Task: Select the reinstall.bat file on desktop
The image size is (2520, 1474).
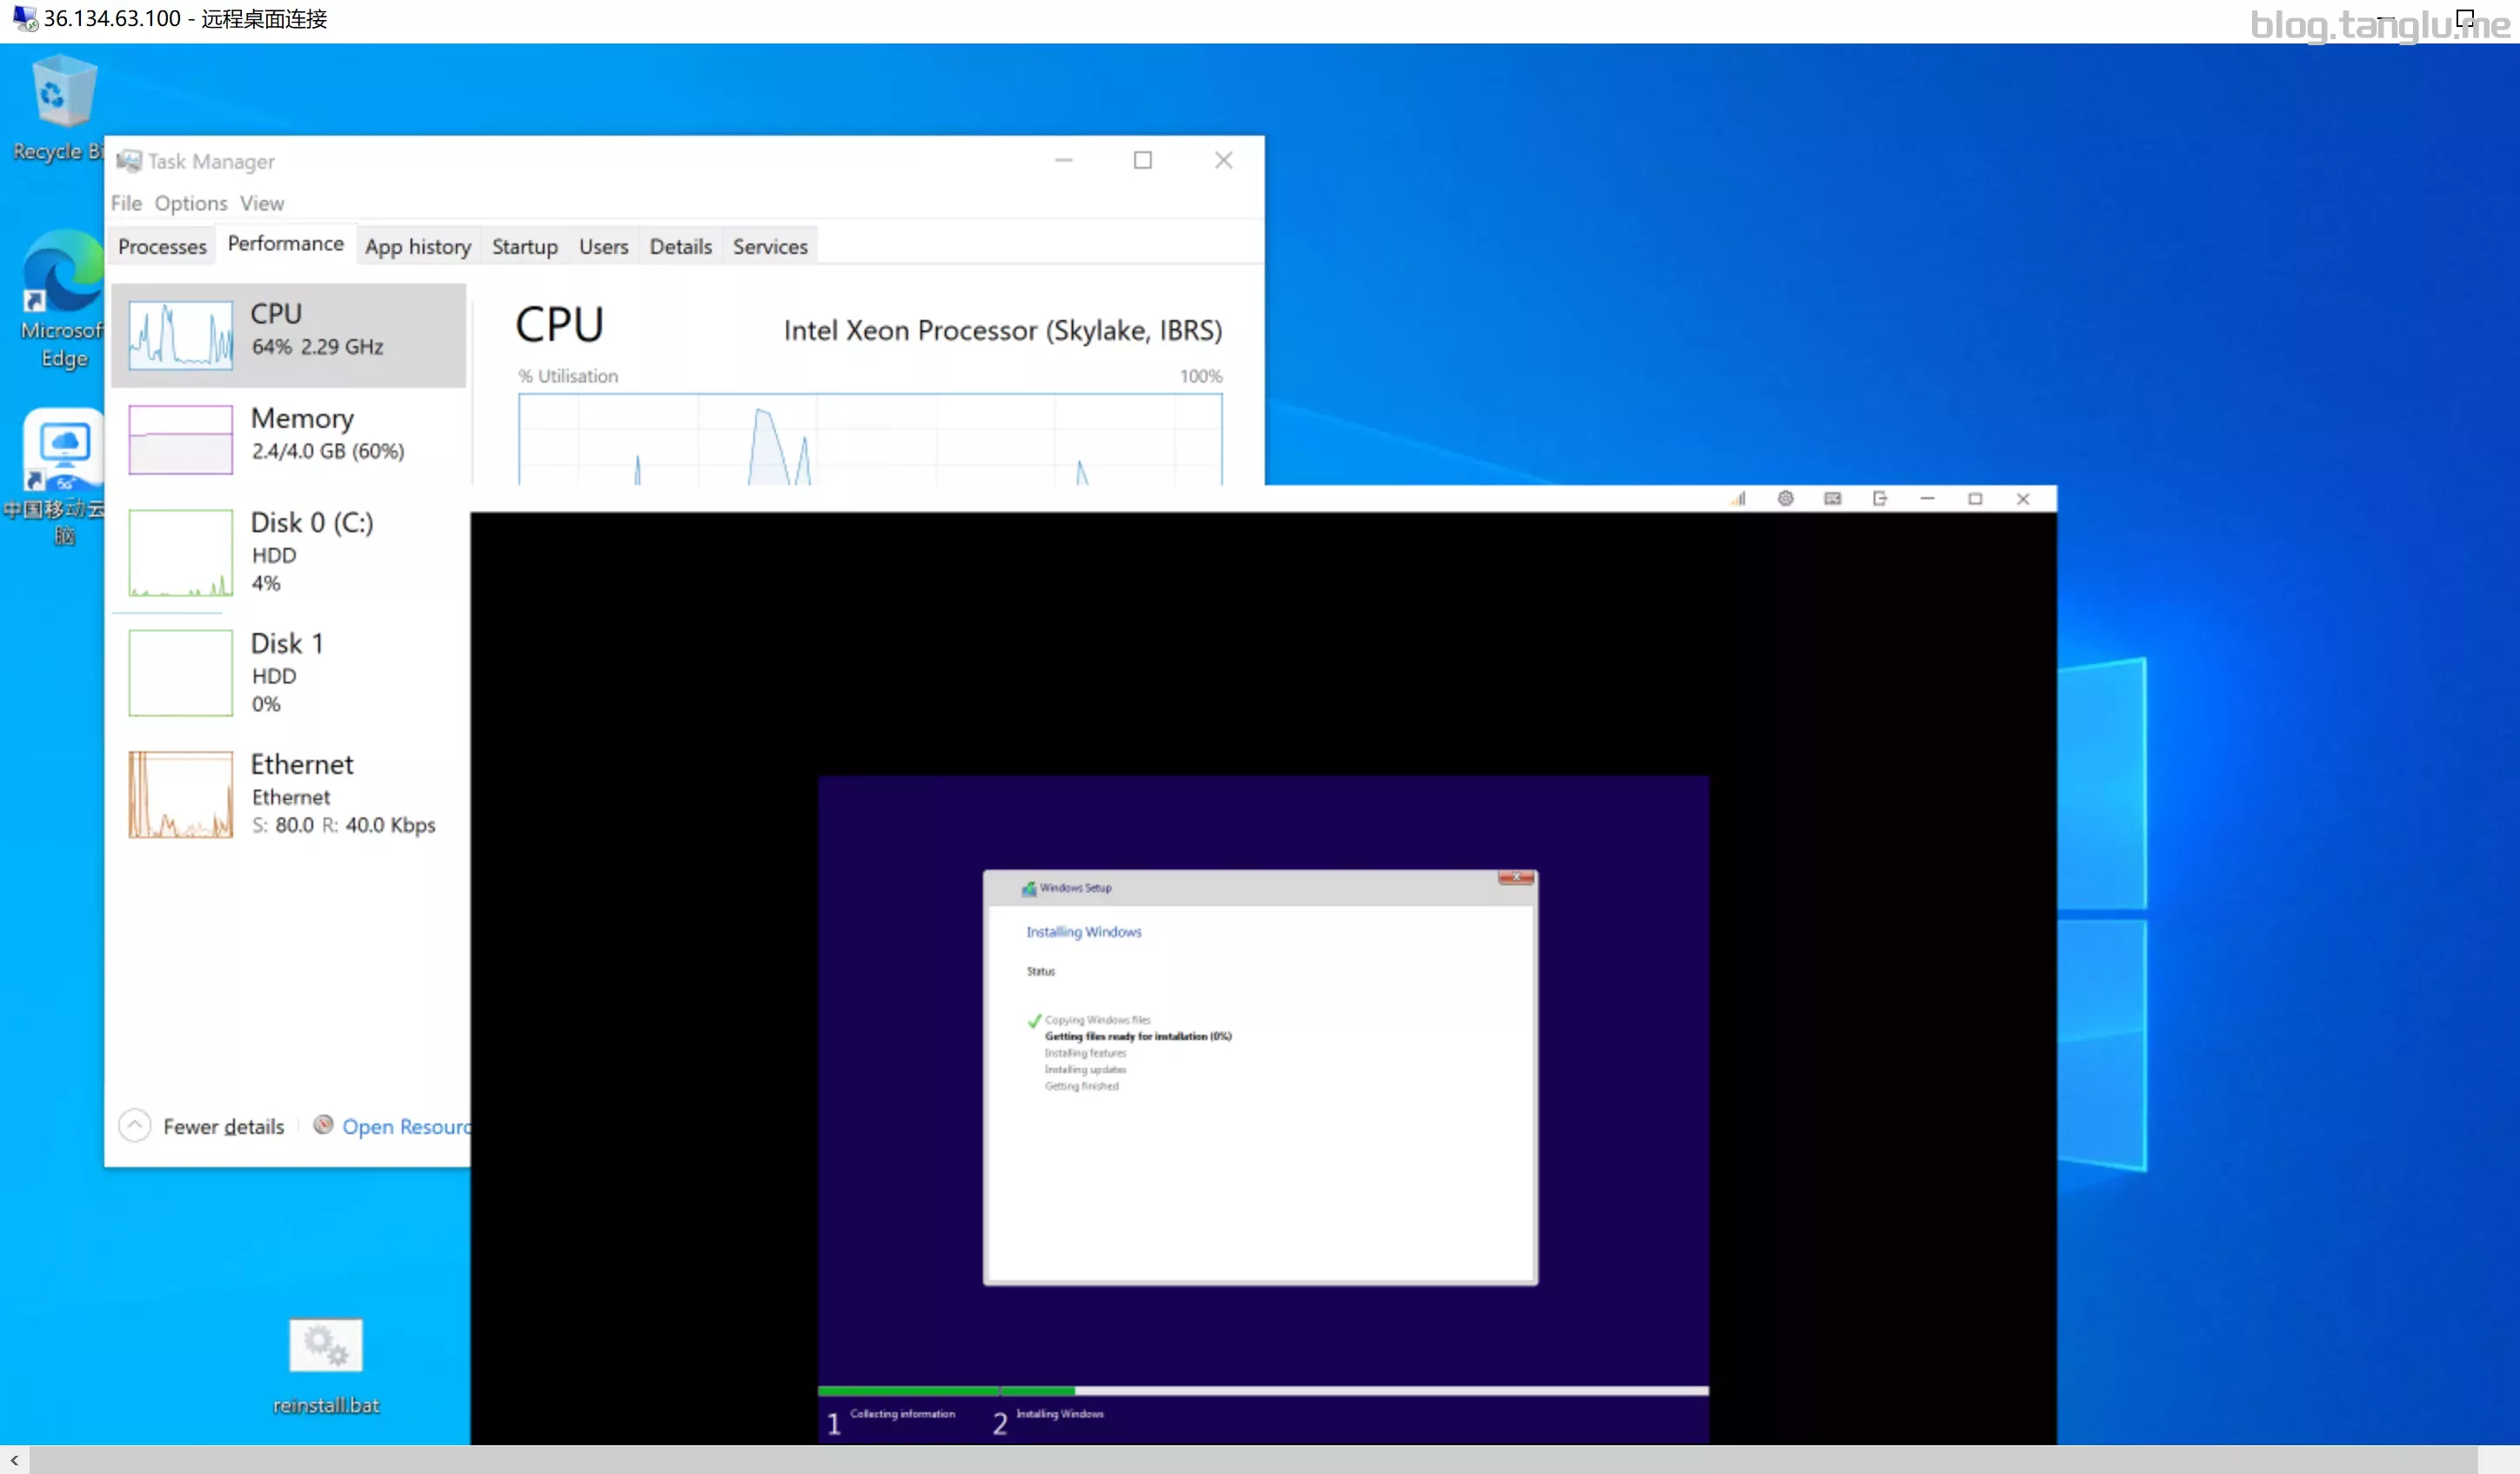Action: tap(326, 1366)
